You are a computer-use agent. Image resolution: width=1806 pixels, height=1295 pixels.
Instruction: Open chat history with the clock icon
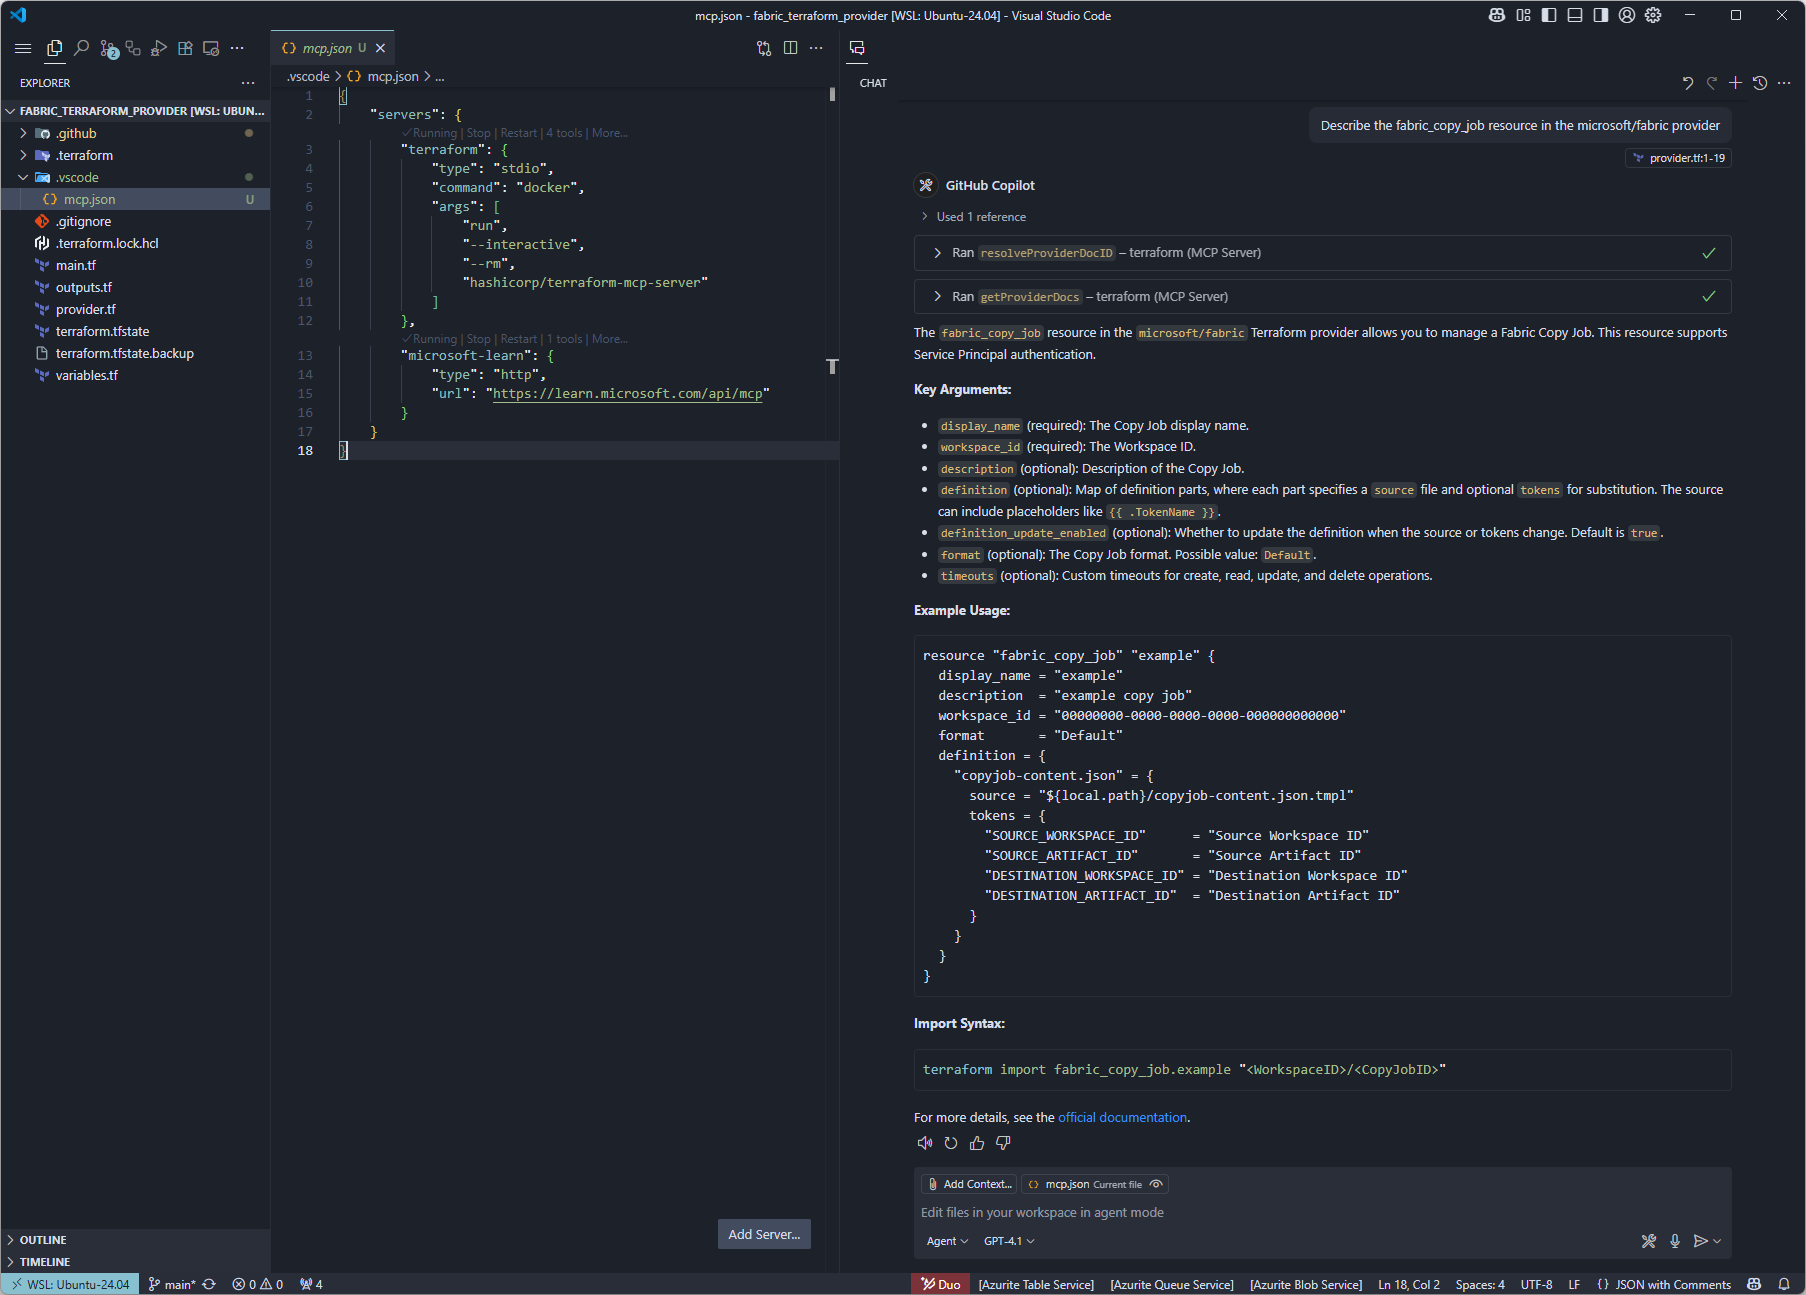[x=1760, y=83]
